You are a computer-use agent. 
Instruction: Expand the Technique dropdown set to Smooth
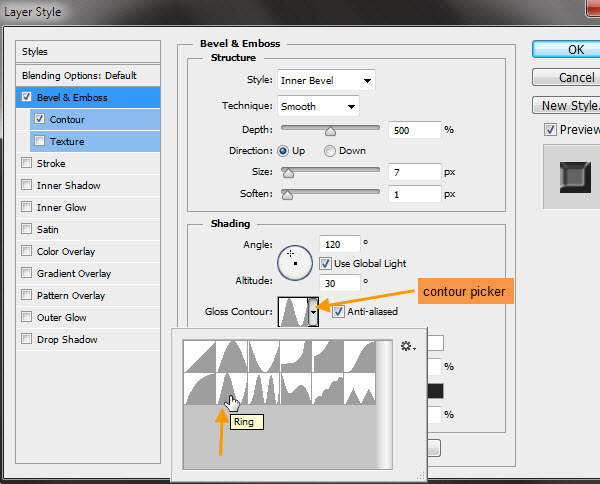319,106
